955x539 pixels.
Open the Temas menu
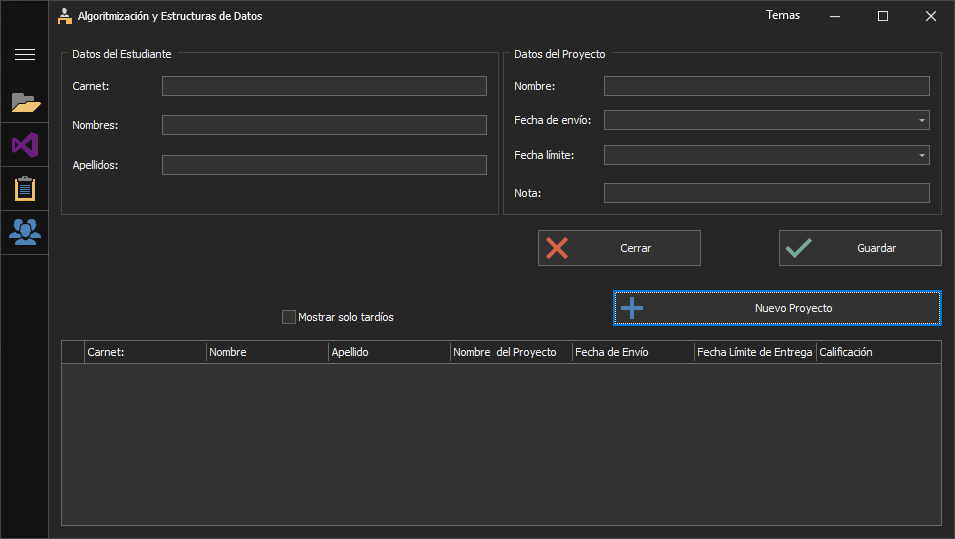782,15
